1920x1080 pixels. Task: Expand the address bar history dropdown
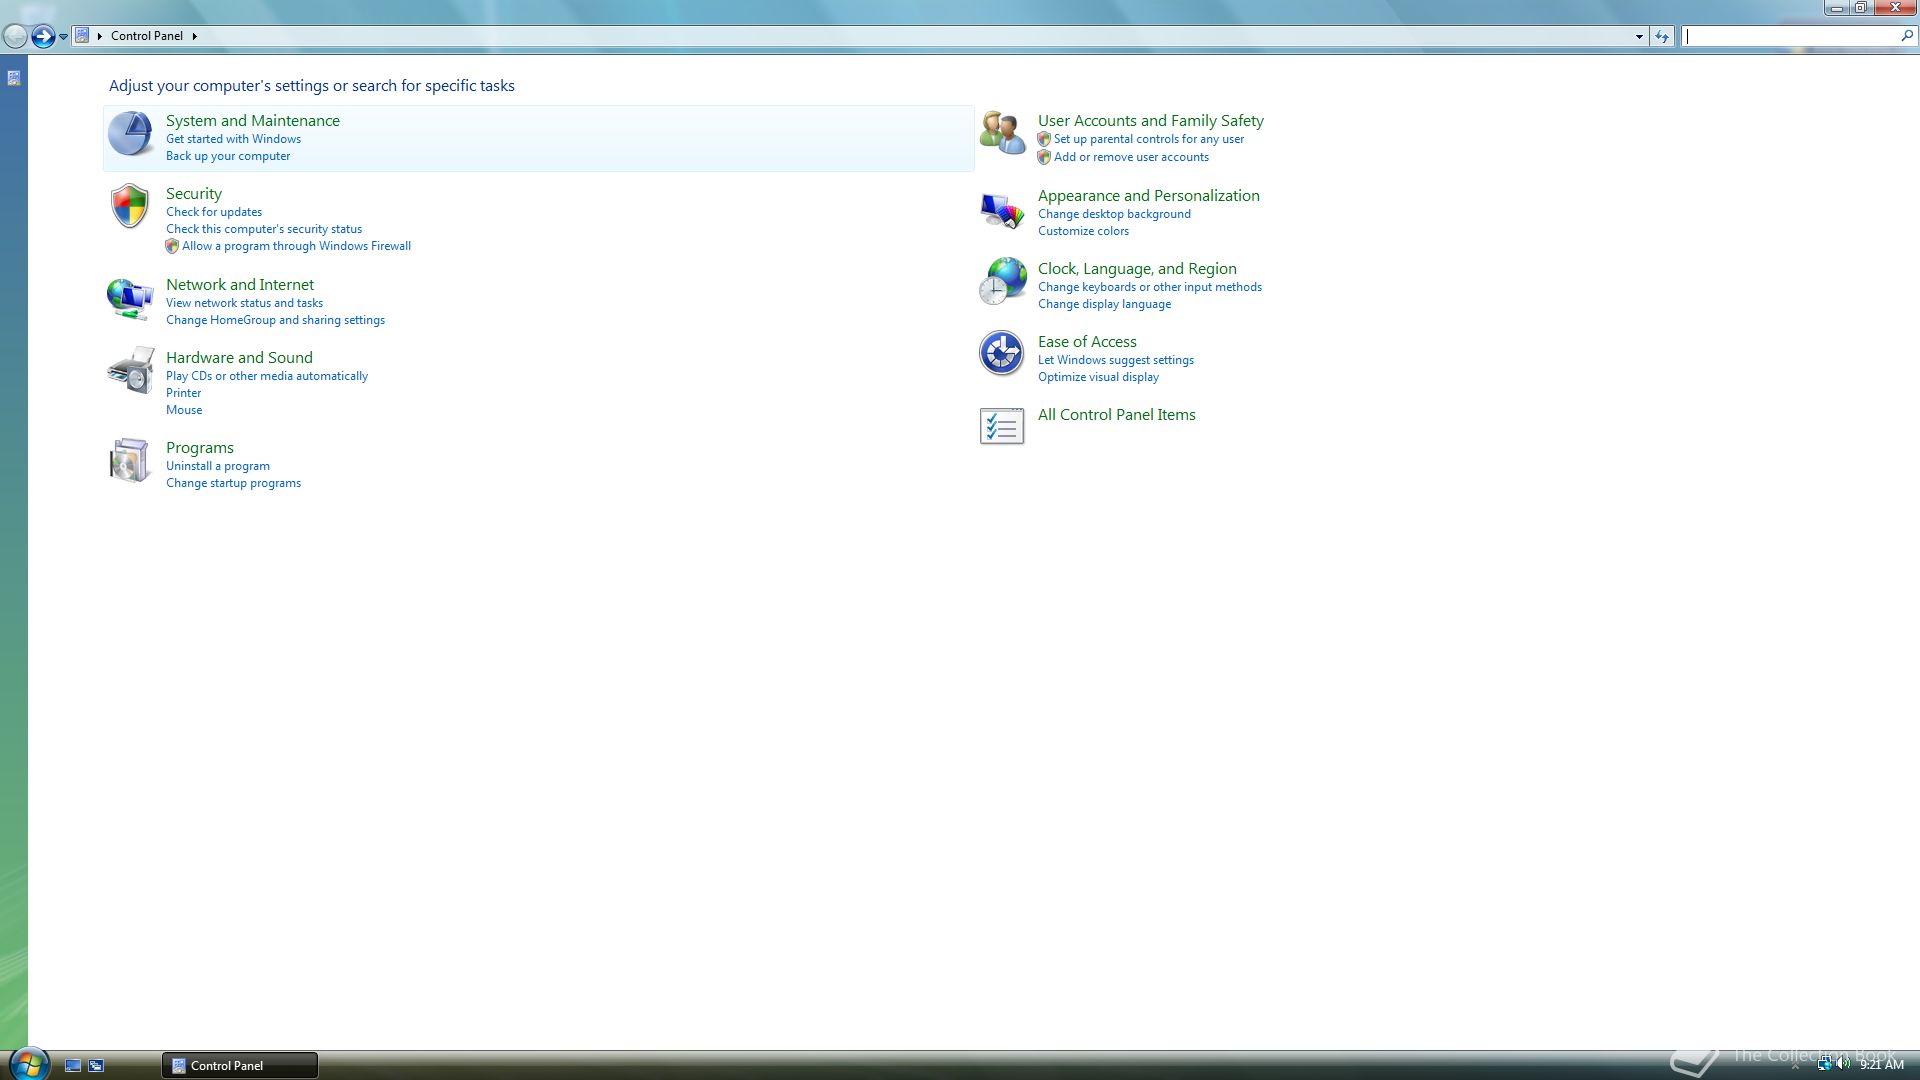[x=1639, y=36]
